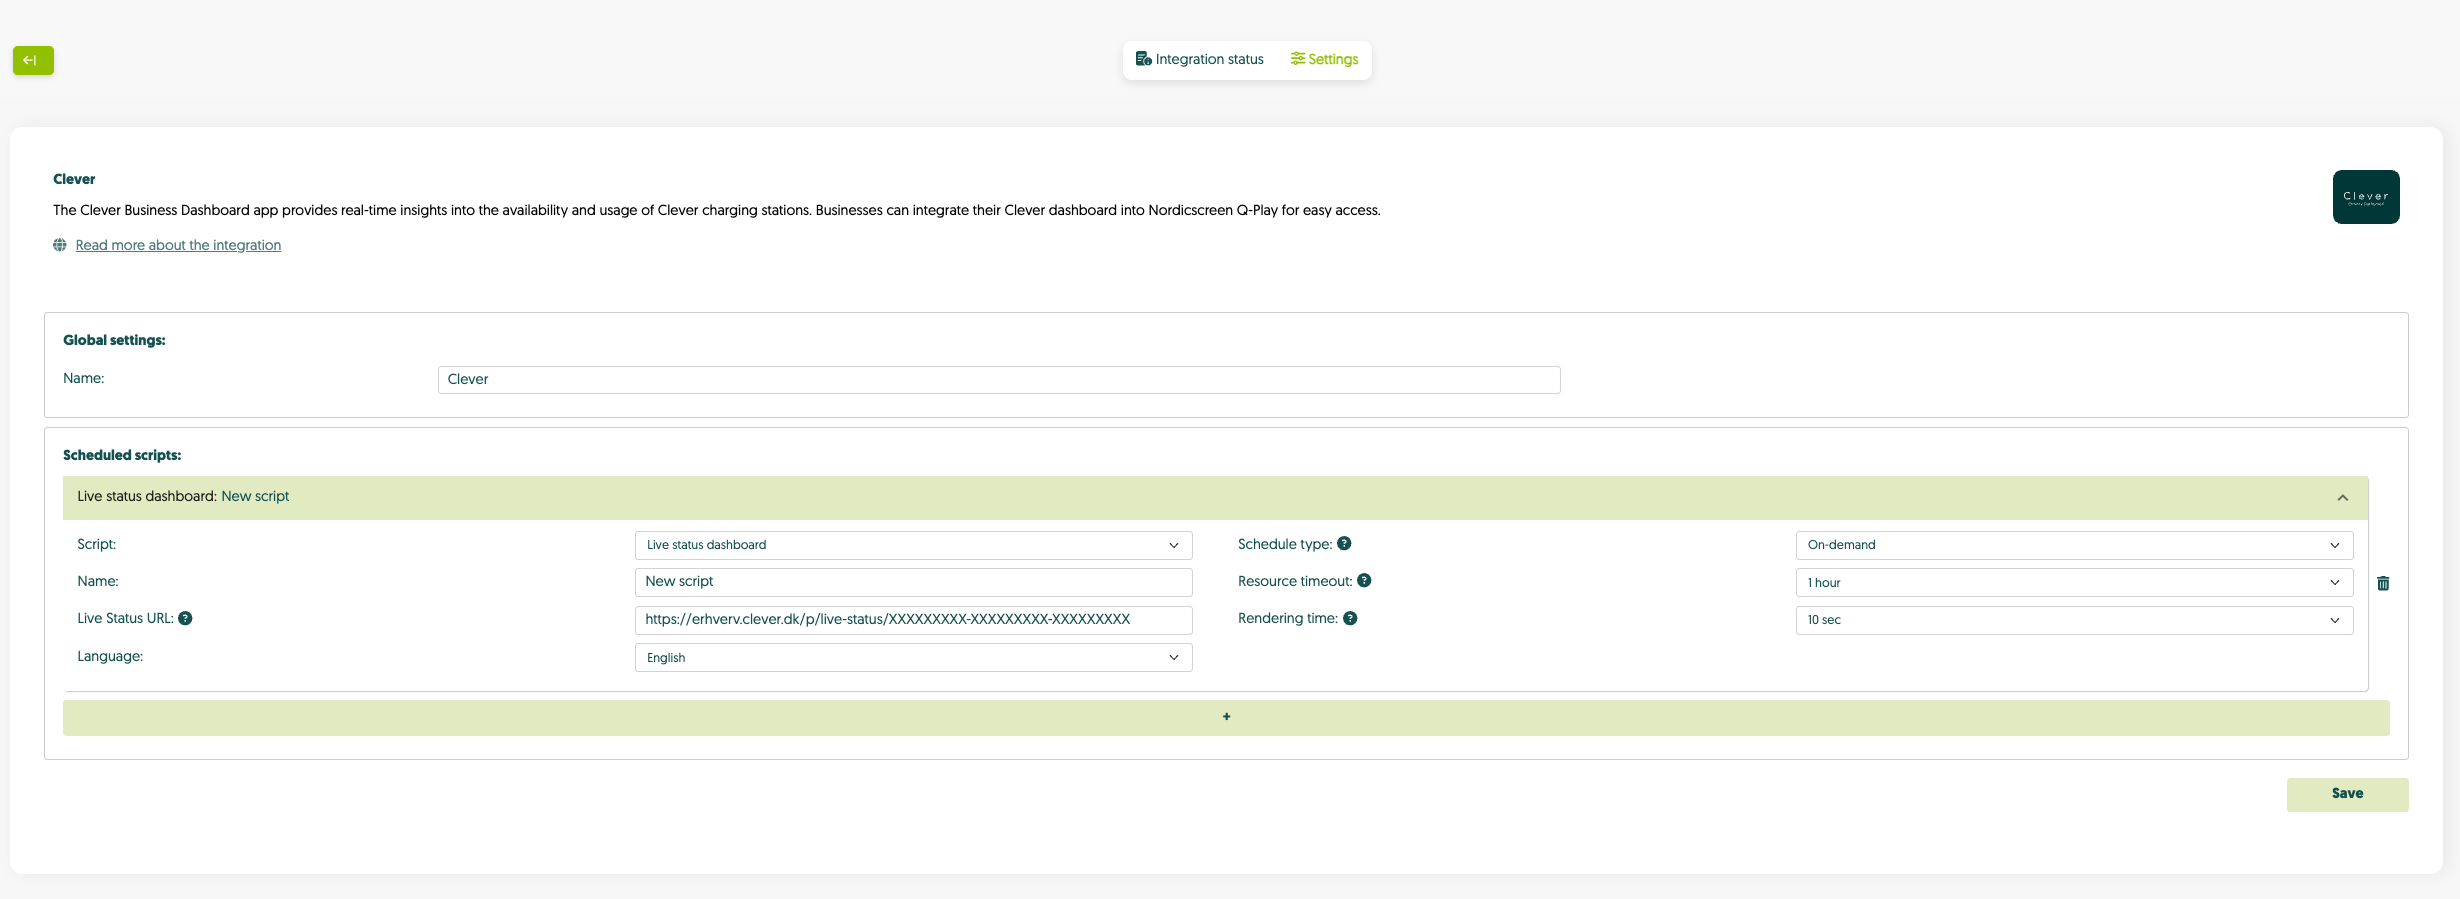Switch to the Integration status tab

tap(1199, 60)
